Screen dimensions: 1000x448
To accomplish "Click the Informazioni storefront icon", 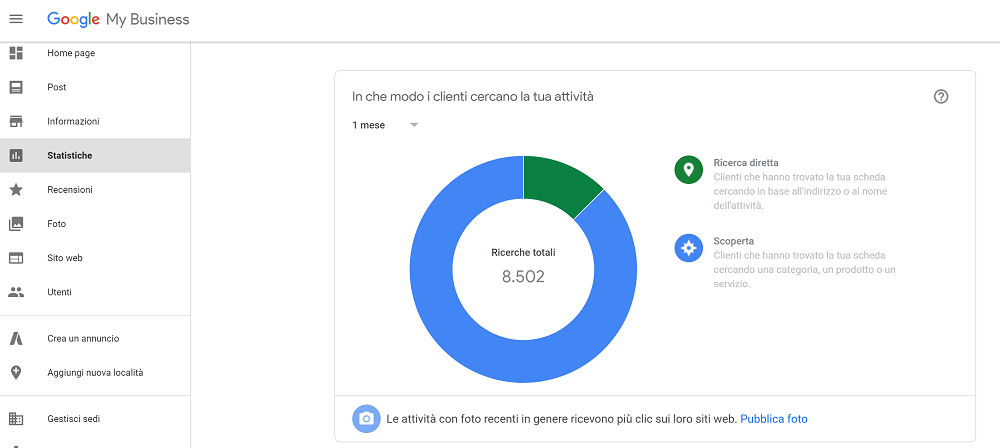I will click(16, 121).
